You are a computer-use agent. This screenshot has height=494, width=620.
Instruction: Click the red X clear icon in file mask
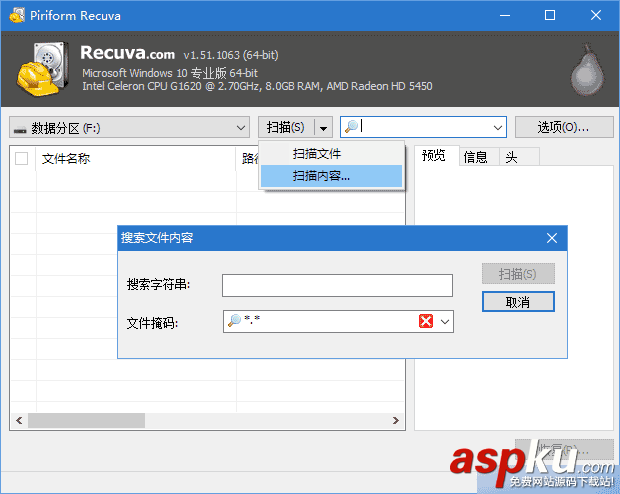pyautogui.click(x=425, y=321)
